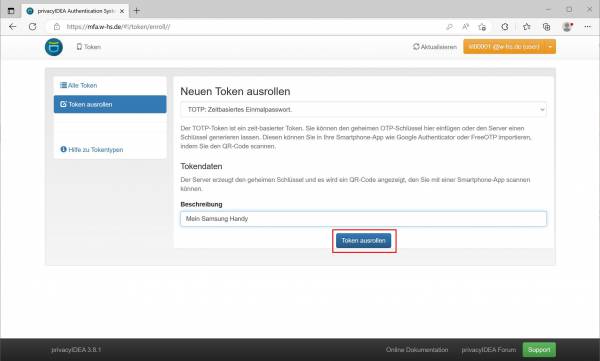Open the orange user account button
The height and width of the screenshot is (361, 600).
[504, 46]
